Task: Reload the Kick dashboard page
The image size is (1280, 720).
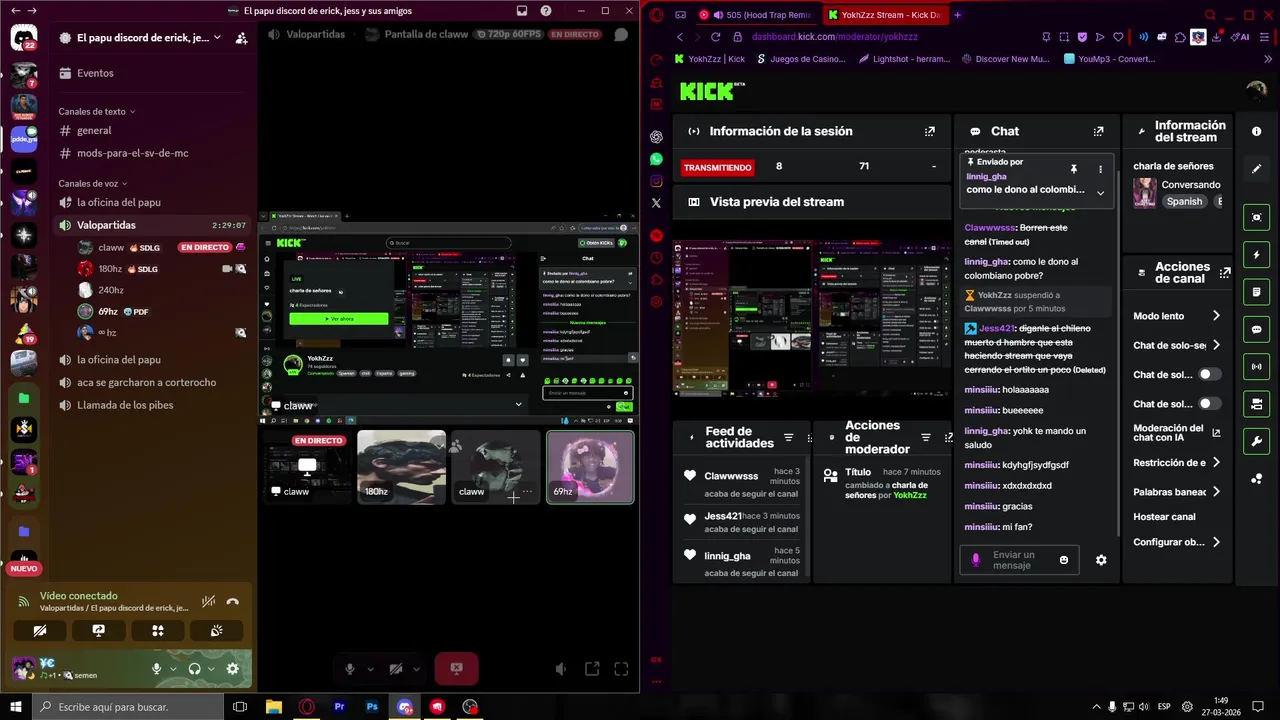Action: (715, 37)
